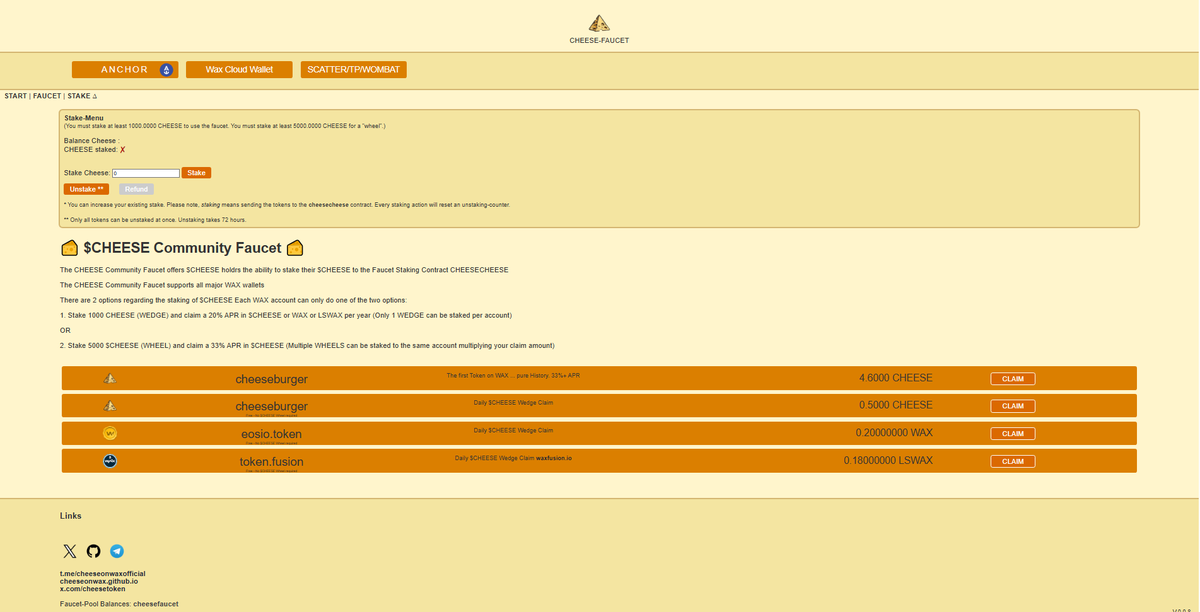Click the Links heading
The width and height of the screenshot is (1200, 612).
[x=71, y=516]
